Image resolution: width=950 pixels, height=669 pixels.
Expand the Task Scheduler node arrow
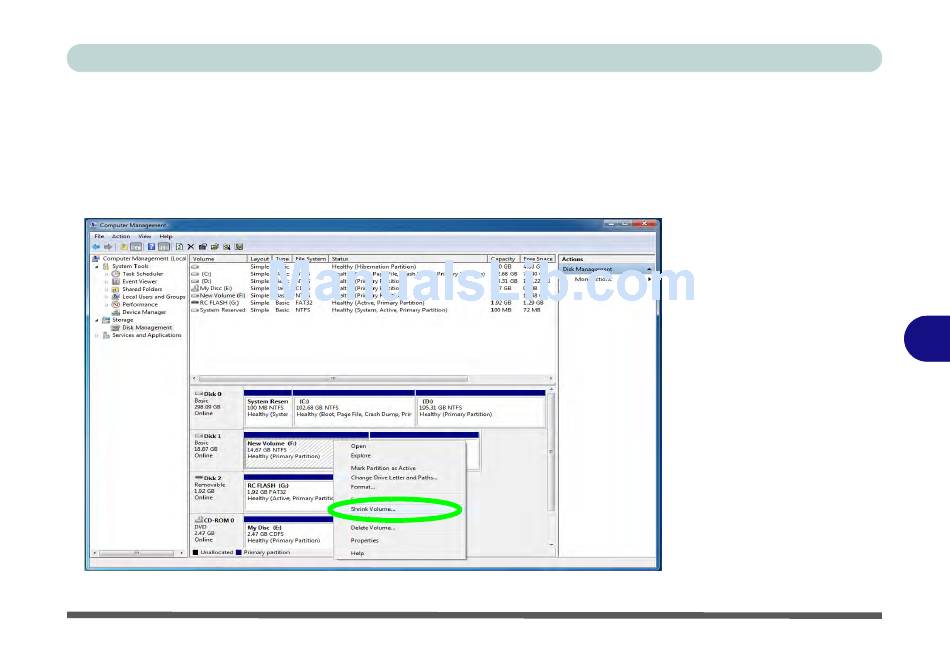coord(107,274)
